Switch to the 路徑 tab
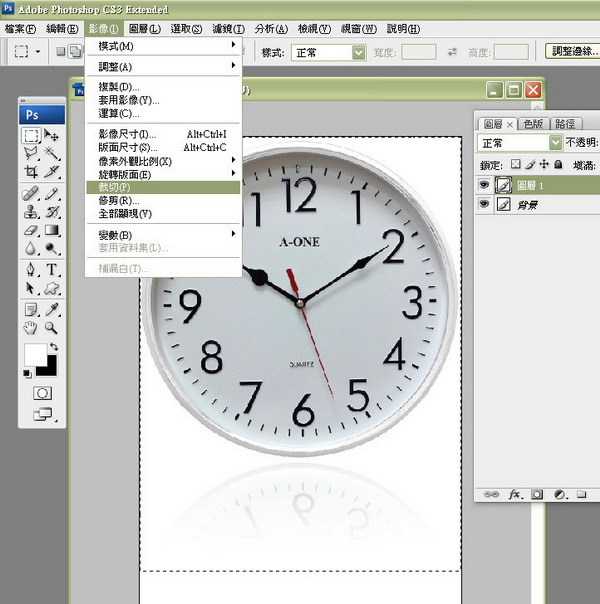 (566, 124)
